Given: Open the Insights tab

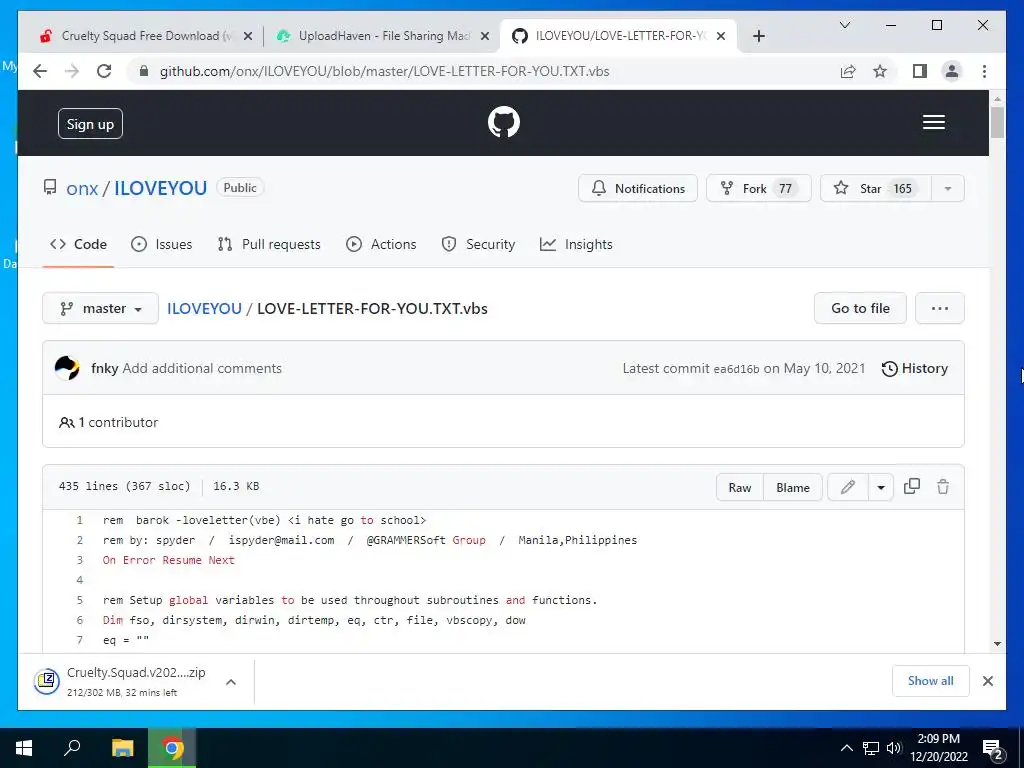Looking at the screenshot, I should [x=576, y=244].
